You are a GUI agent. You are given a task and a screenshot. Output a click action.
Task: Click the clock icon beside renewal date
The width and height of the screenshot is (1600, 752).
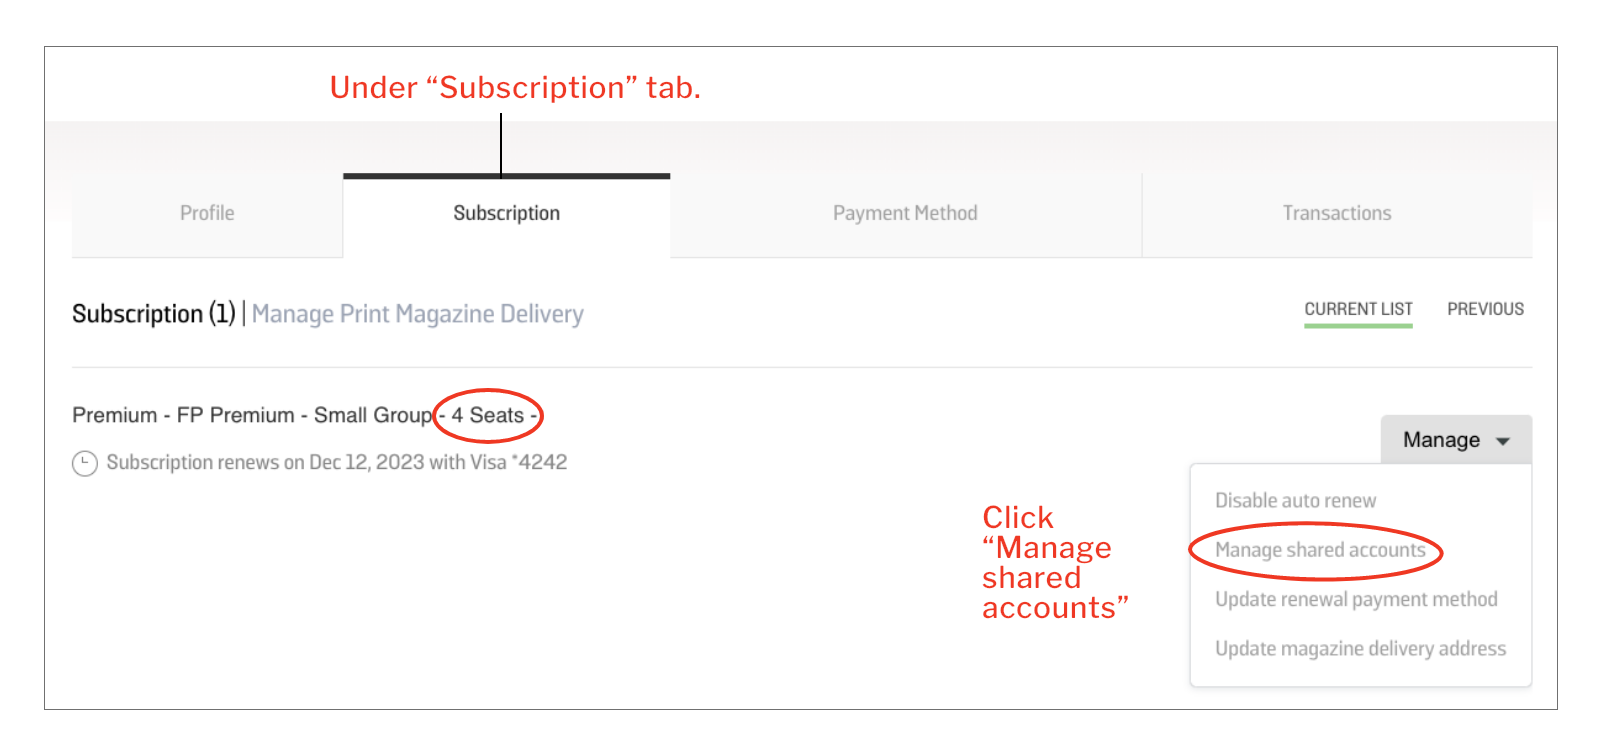click(85, 463)
